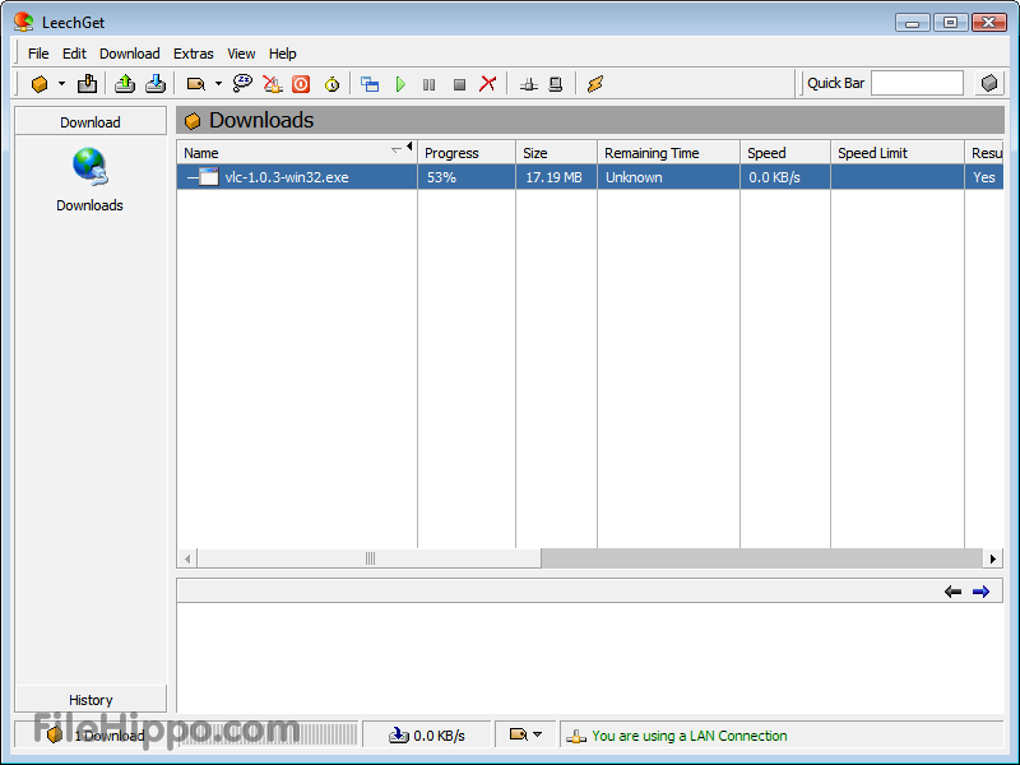Click the blue windows download-properties icon

pos(369,84)
